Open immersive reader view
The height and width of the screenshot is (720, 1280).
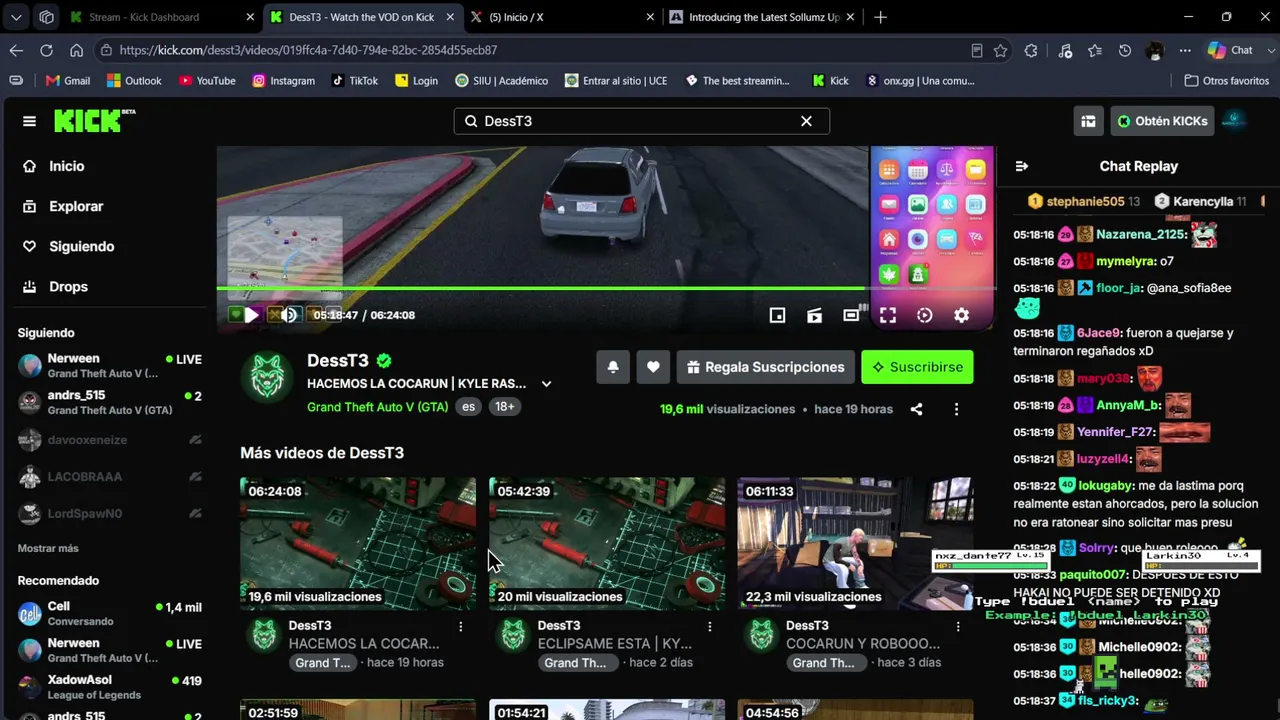[x=976, y=50]
